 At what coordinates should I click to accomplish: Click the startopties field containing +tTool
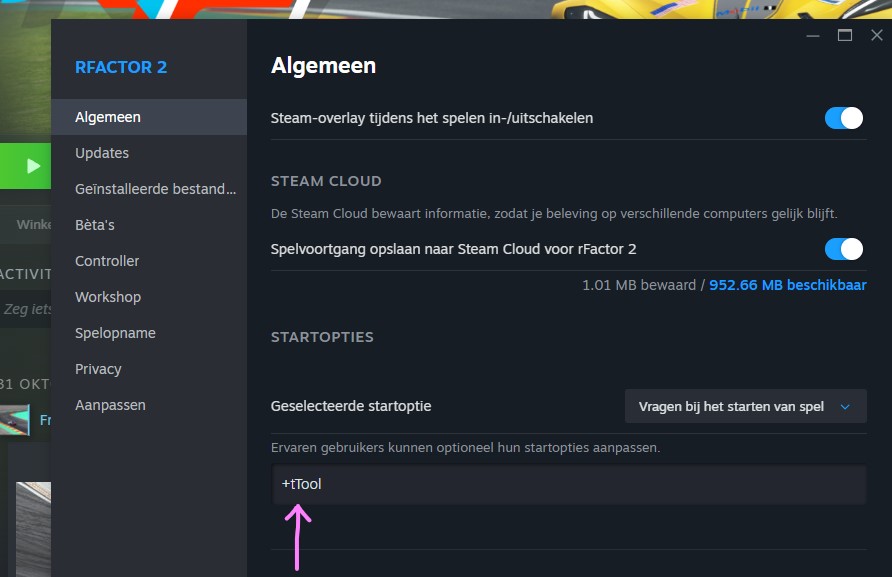[x=567, y=484]
